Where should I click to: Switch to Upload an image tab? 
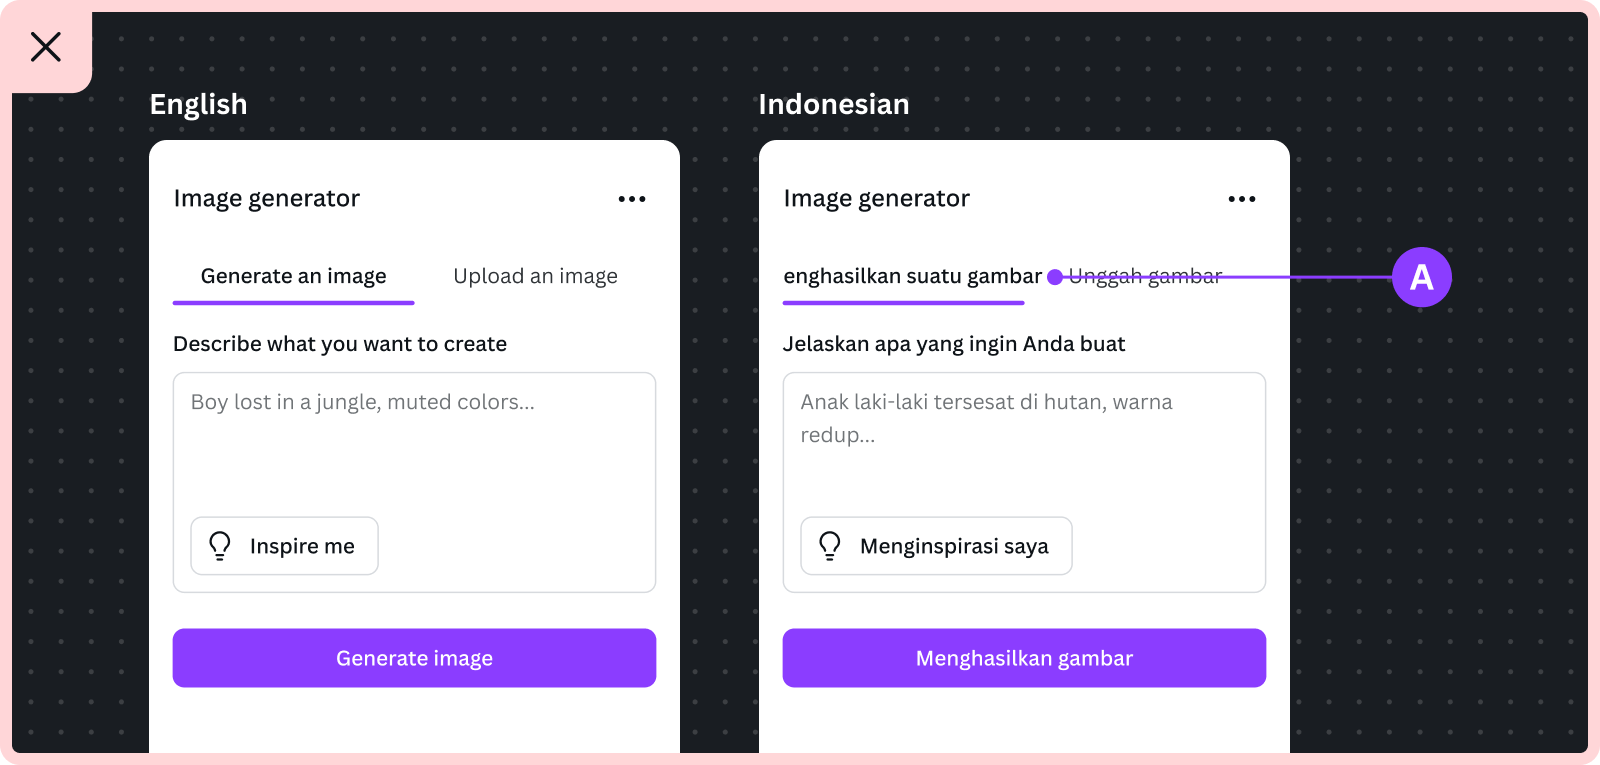(x=535, y=277)
